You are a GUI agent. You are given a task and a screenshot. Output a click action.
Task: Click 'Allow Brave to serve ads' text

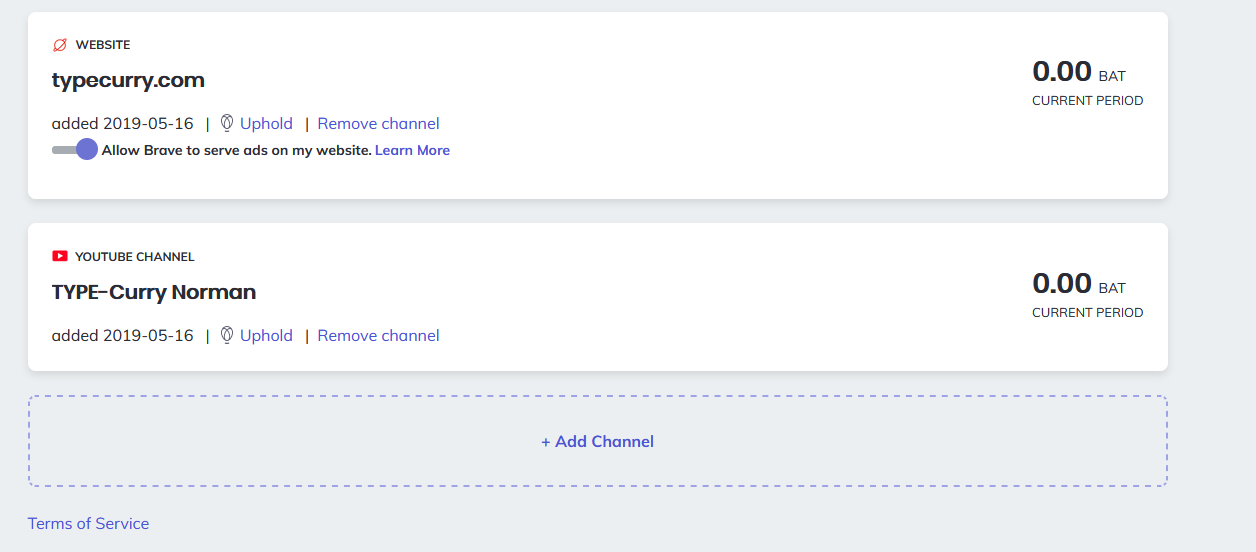coord(237,150)
